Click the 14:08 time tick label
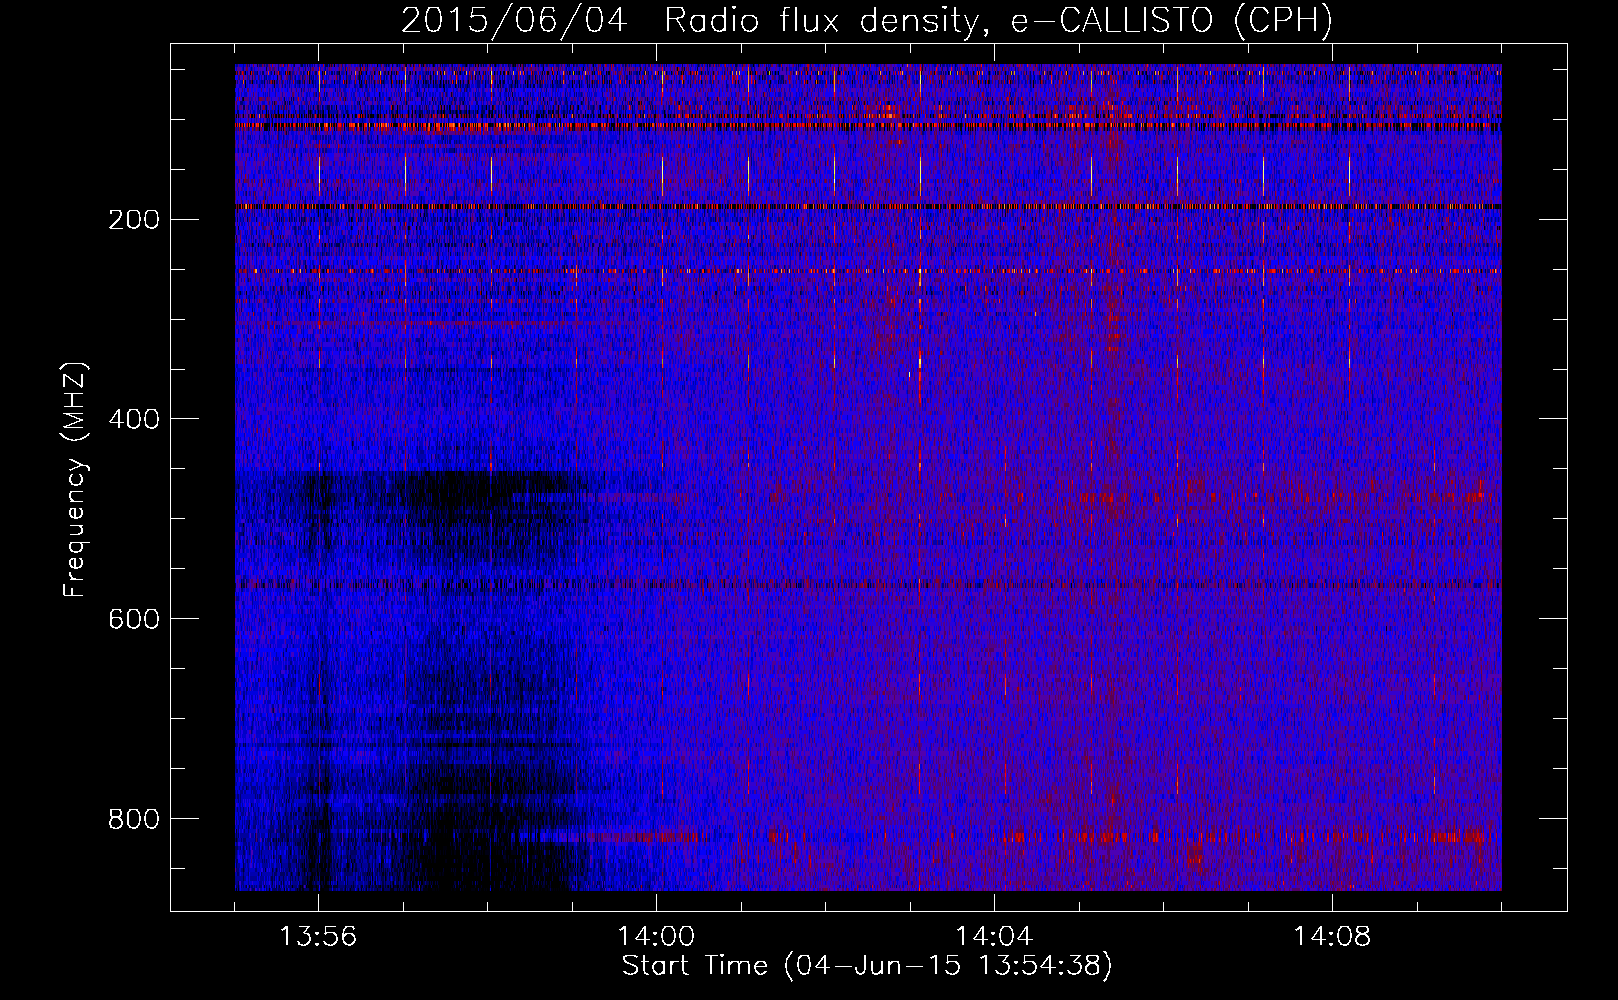Screen dimensions: 1618x1000 click(x=1332, y=937)
